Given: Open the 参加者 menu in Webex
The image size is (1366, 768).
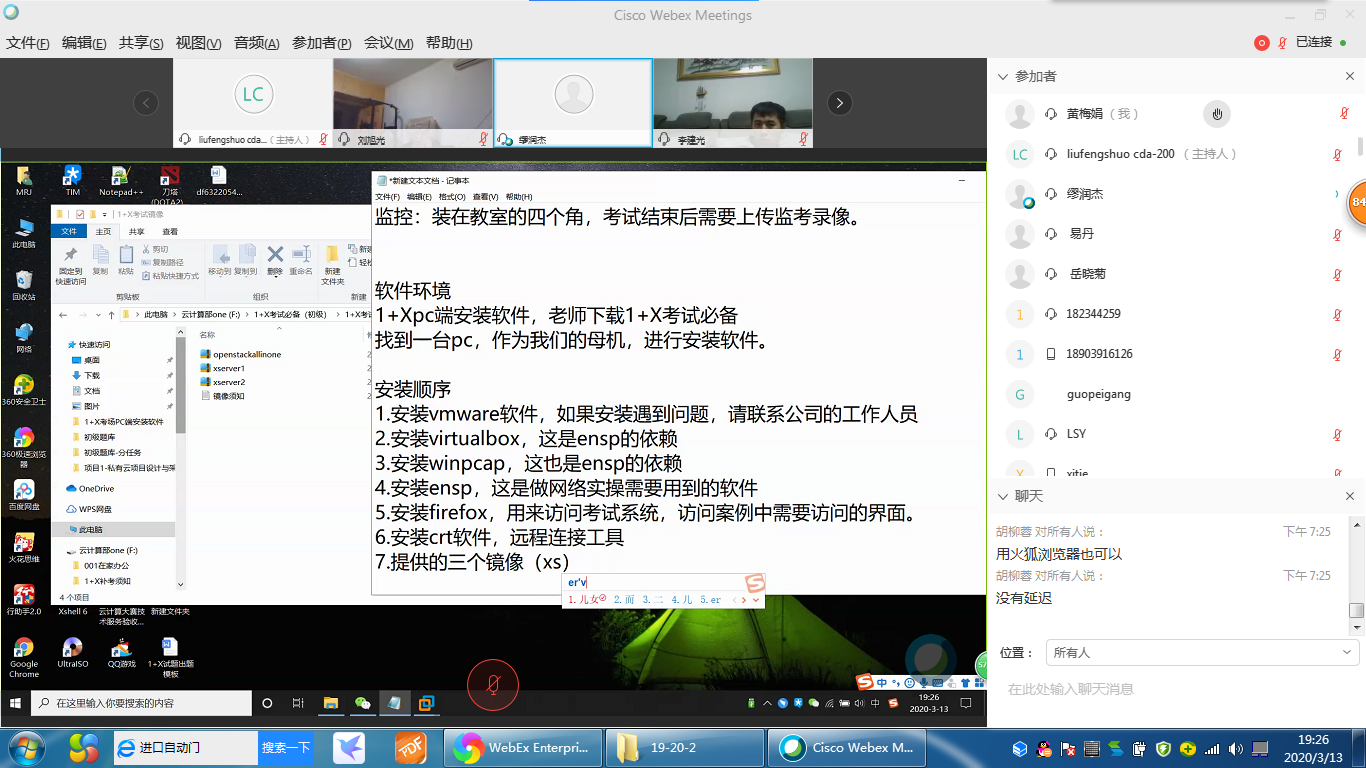Looking at the screenshot, I should (x=322, y=43).
